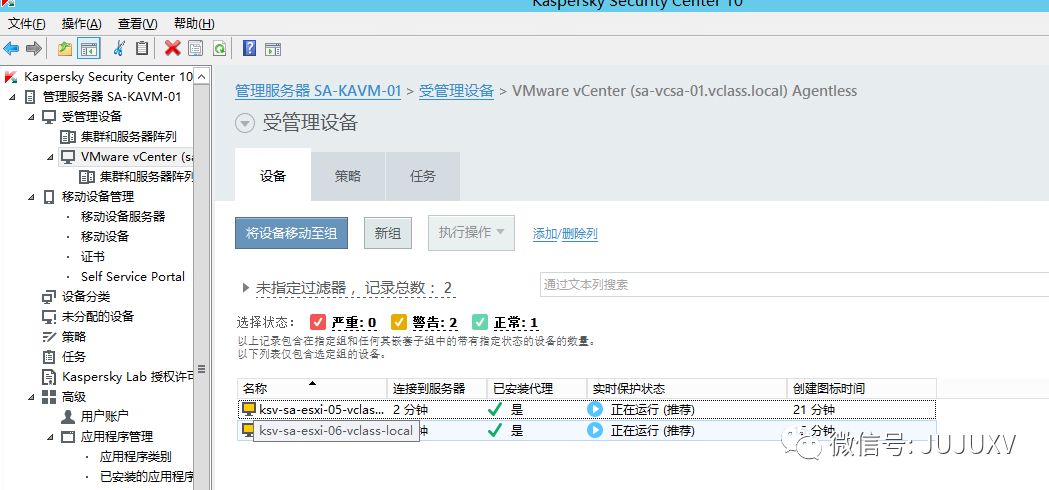Click the green refresh icon

coord(219,48)
